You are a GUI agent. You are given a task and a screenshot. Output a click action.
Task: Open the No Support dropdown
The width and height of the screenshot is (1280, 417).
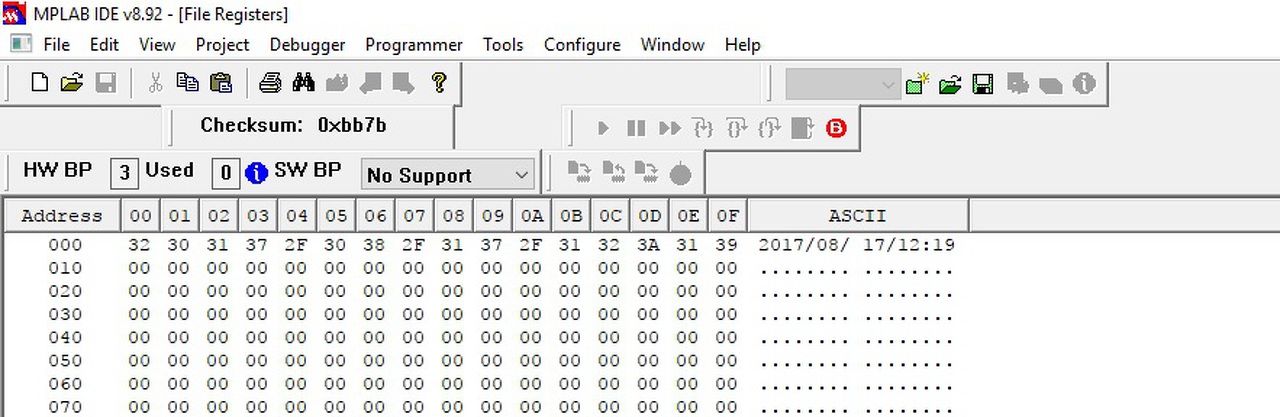tap(448, 175)
